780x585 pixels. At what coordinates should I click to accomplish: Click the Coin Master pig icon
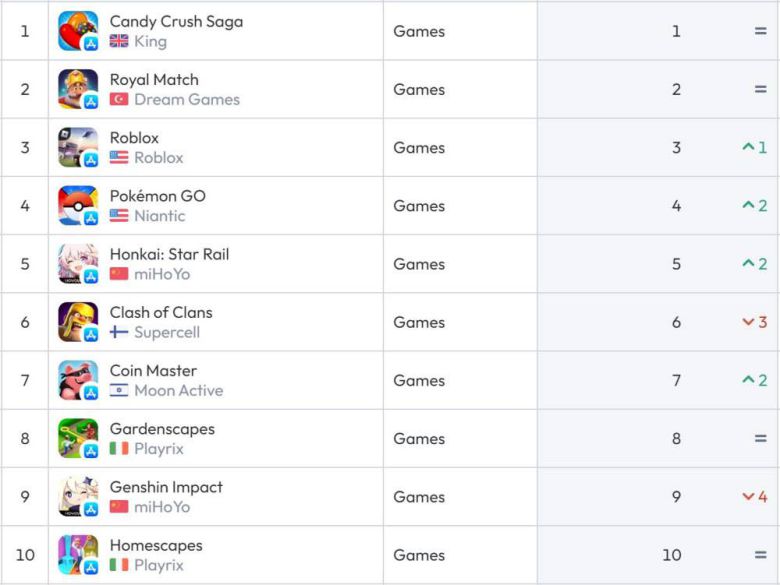77,380
